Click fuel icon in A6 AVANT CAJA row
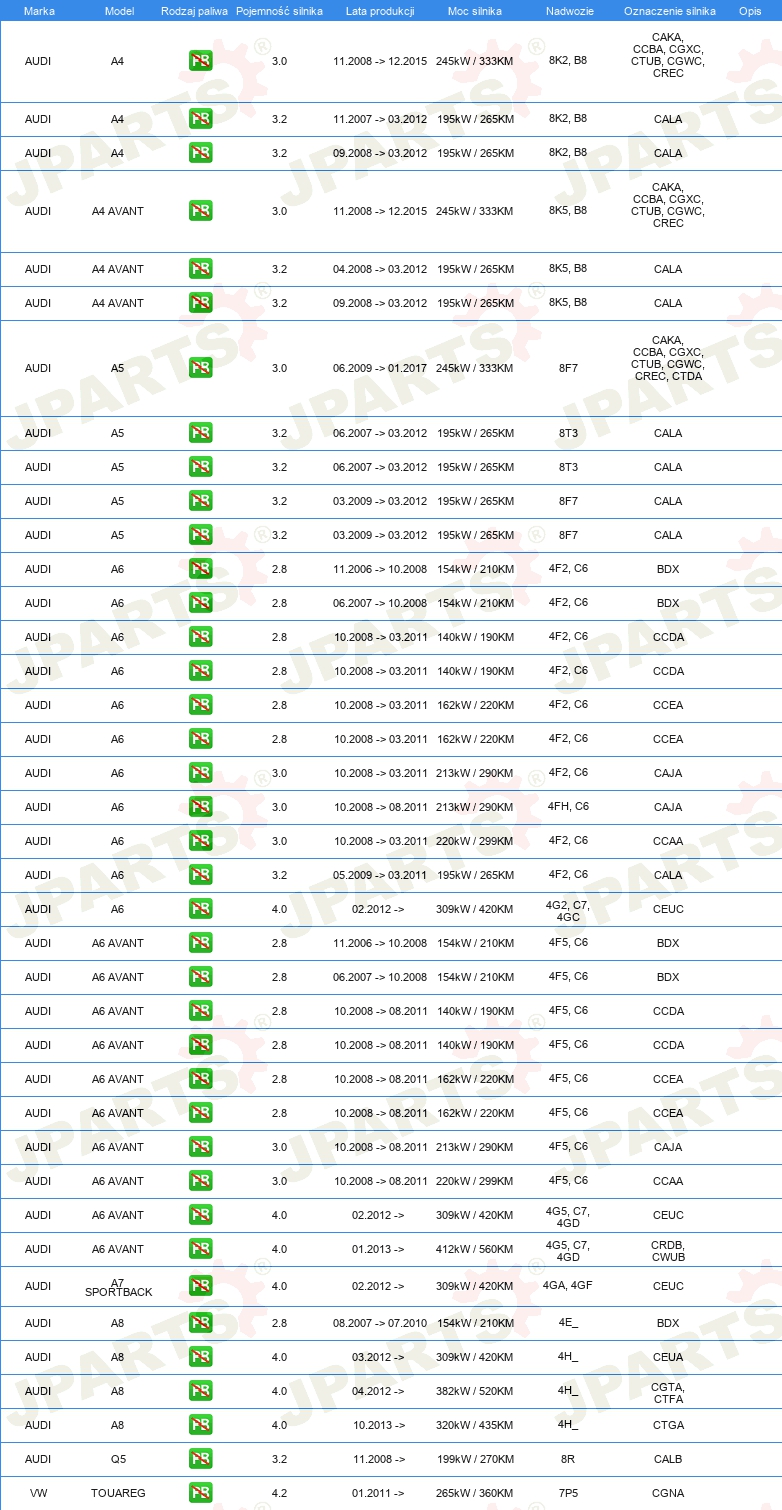This screenshot has width=782, height=1510. (201, 1147)
